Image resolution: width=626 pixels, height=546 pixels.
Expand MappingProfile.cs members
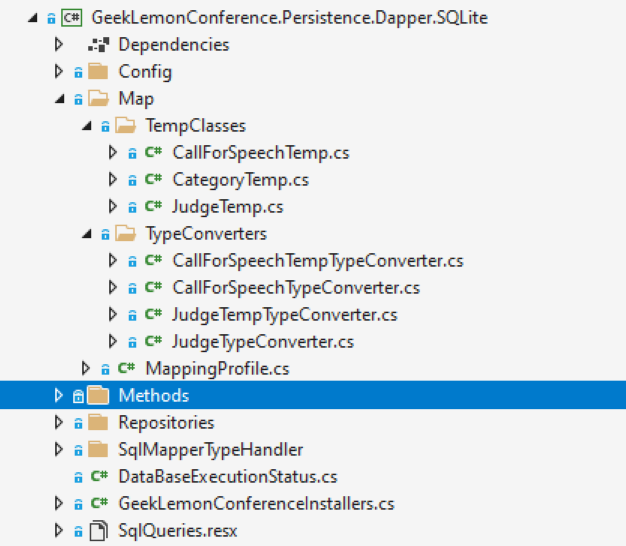(x=86, y=368)
